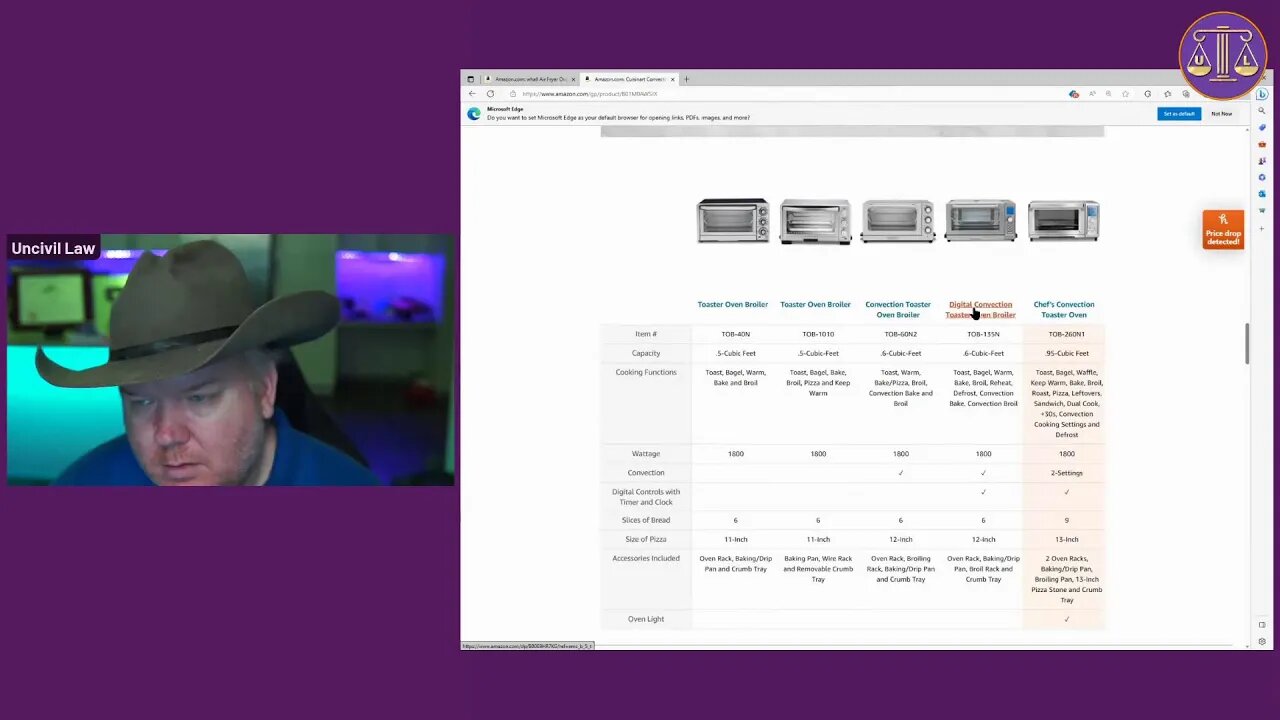Click the read aloud icon in address bar
This screenshot has width=1280, height=720.
[x=1092, y=94]
